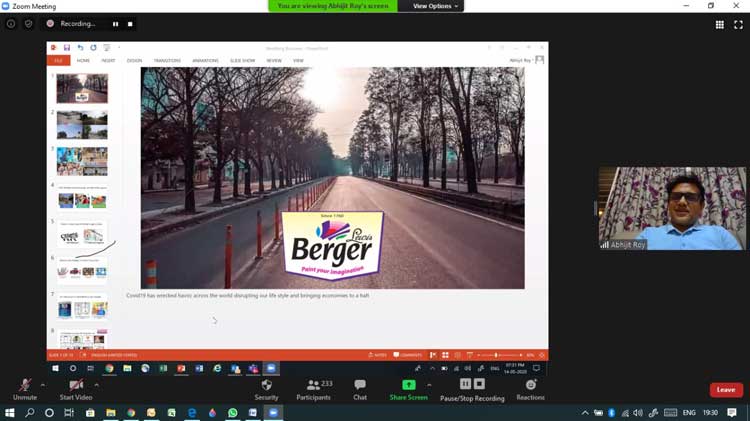Open meeting information icon
The image size is (750, 421).
pyautogui.click(x=11, y=23)
